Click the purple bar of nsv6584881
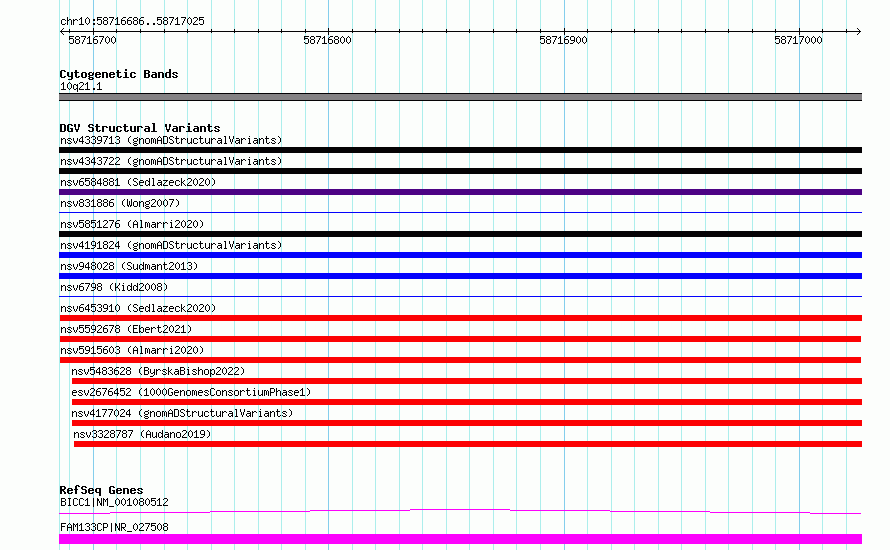The image size is (890, 550). 460,192
